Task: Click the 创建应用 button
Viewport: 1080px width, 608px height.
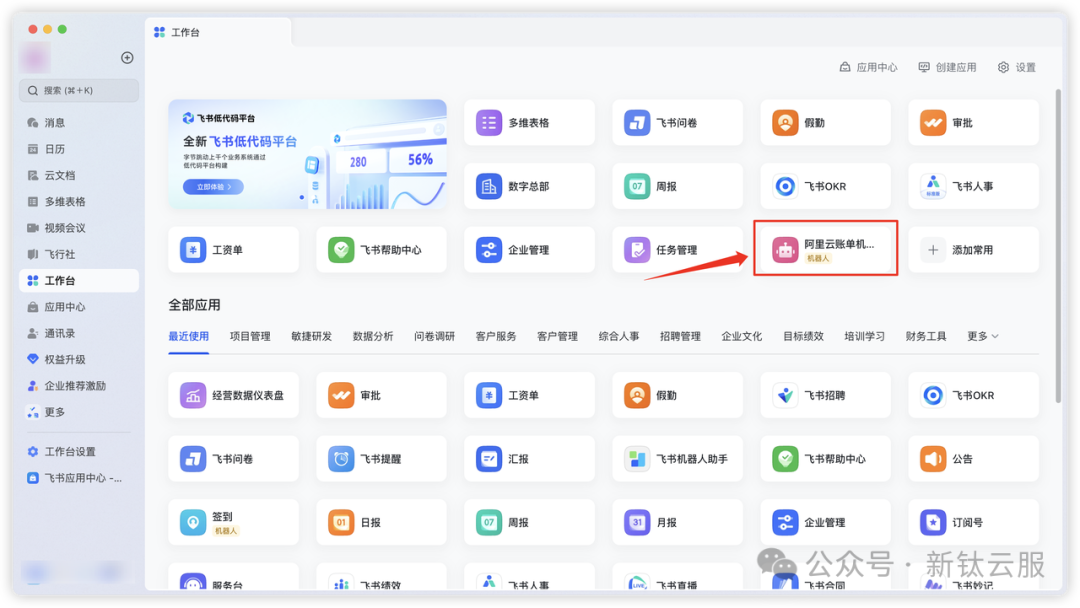Action: tap(948, 67)
